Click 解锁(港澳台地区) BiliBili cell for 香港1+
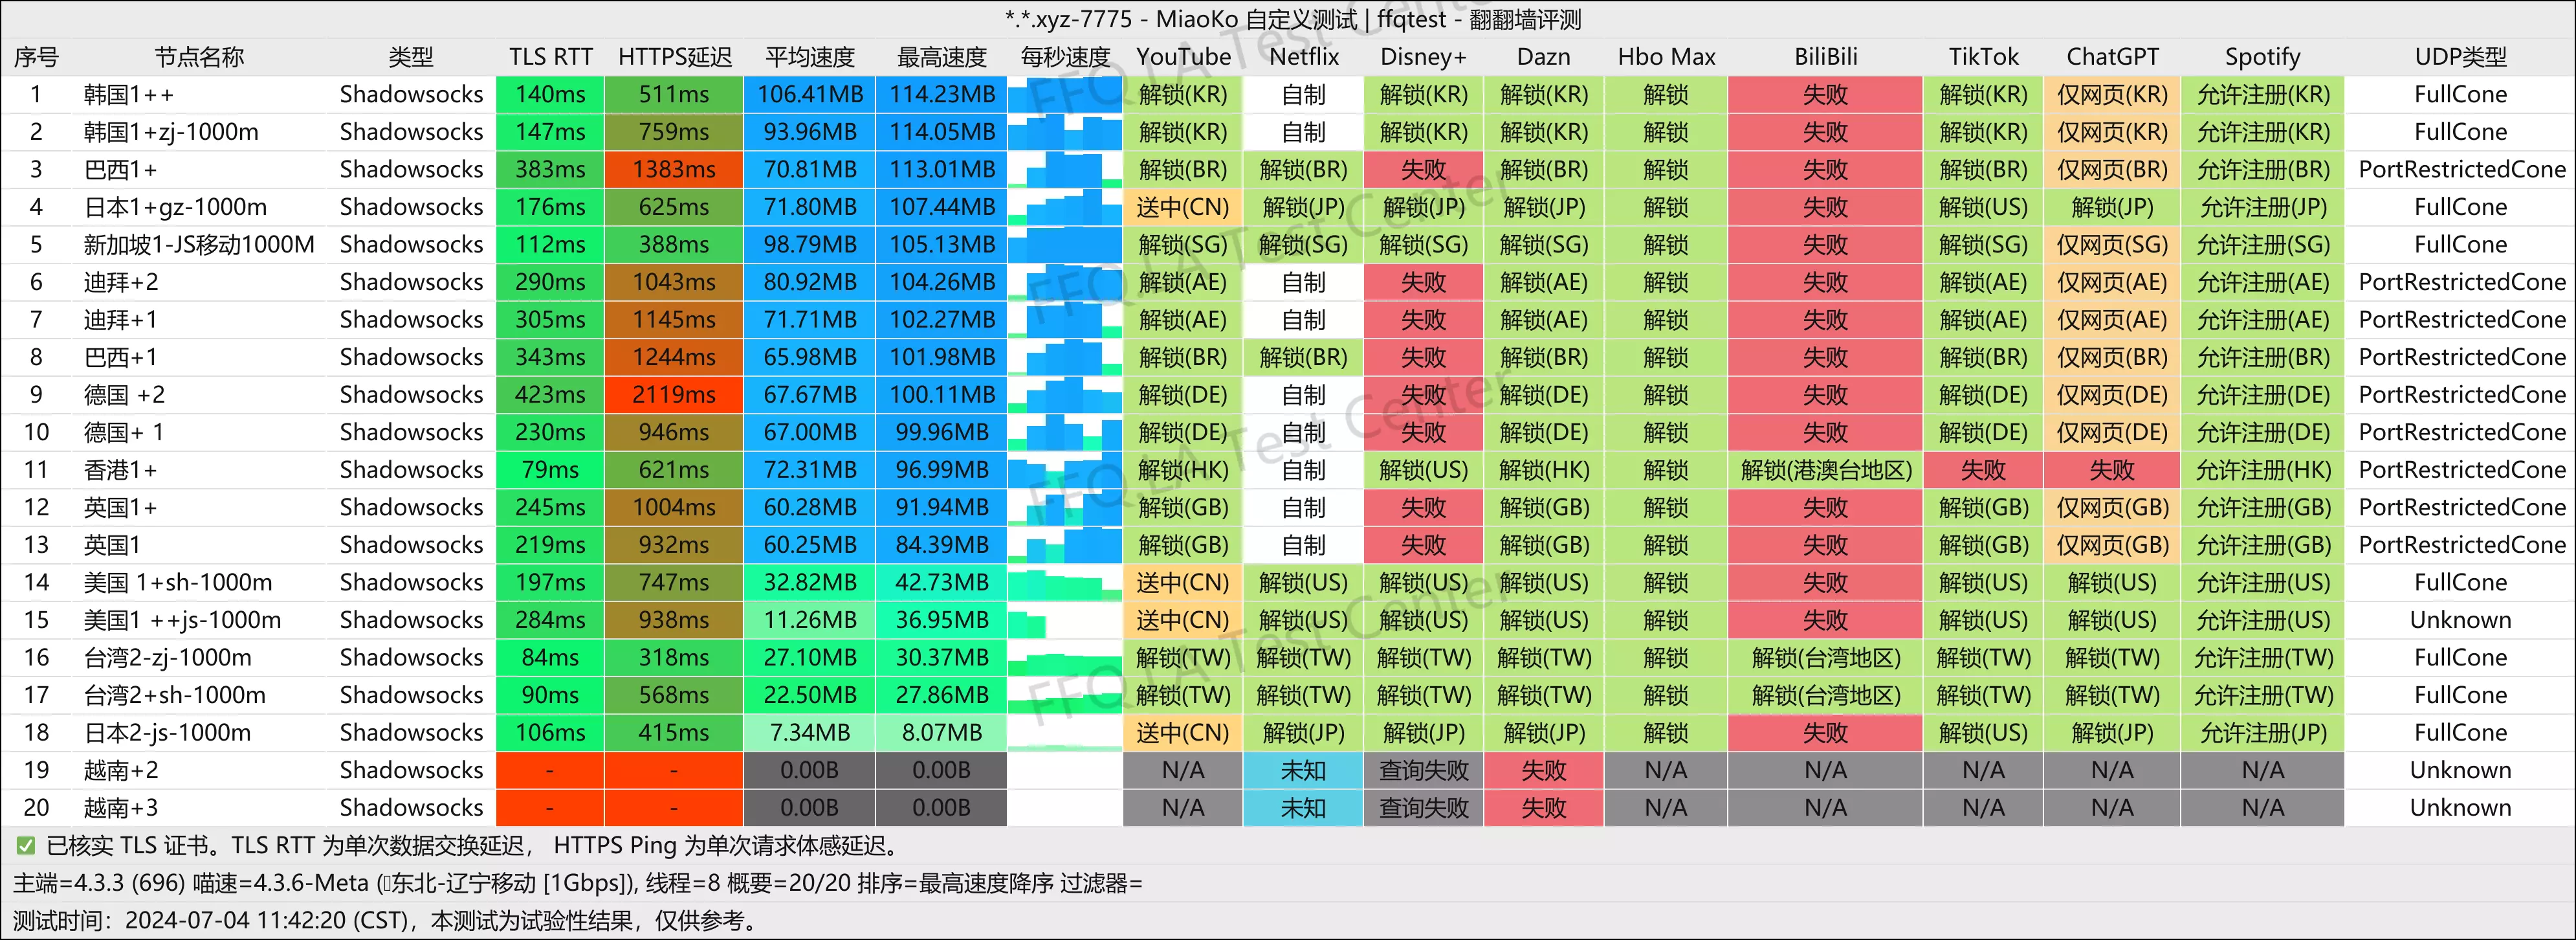The height and width of the screenshot is (940, 2576). point(1826,469)
